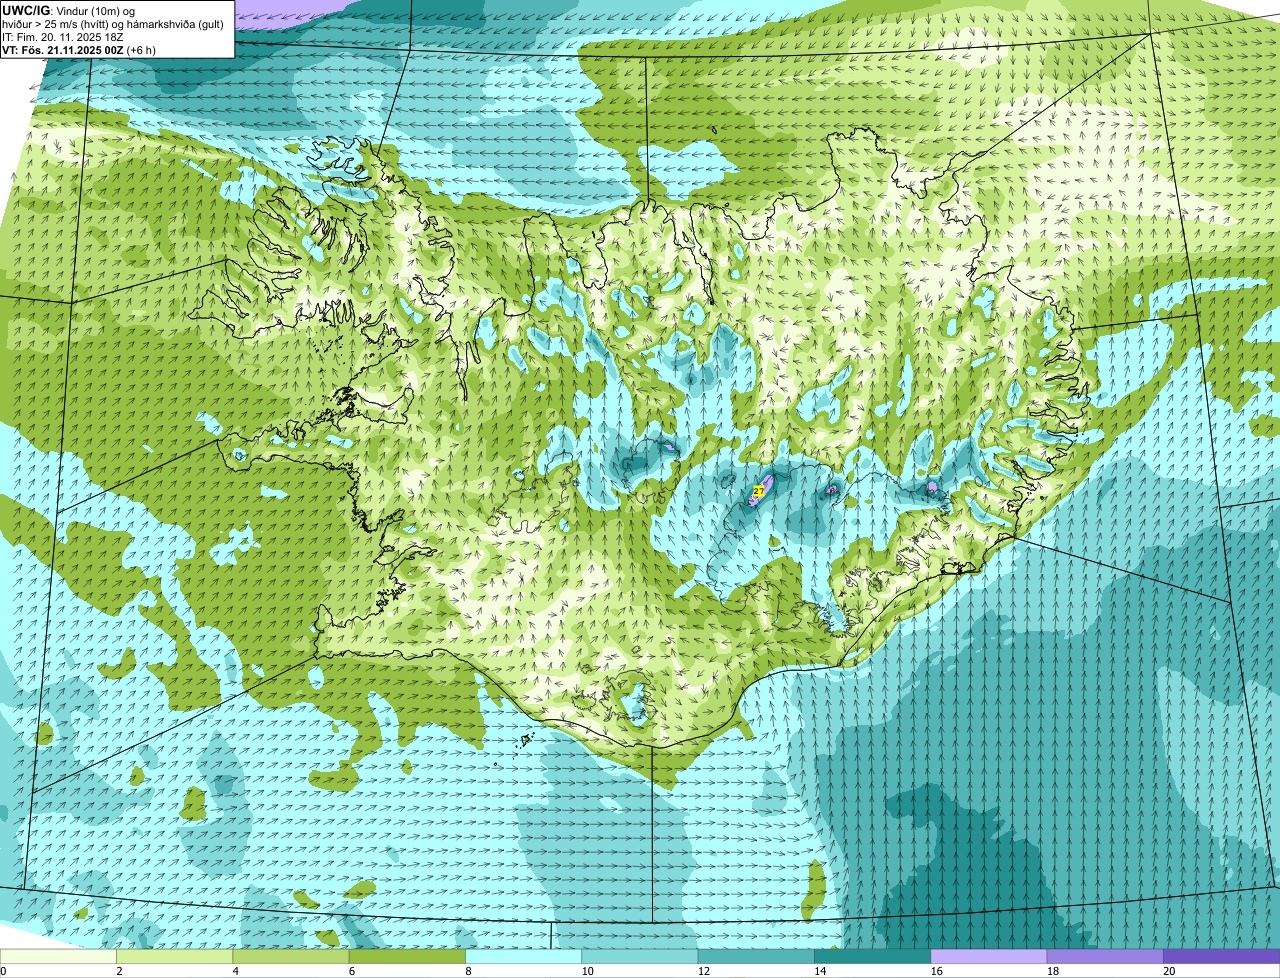Image resolution: width=1280 pixels, height=978 pixels.
Task: Pick the dark violet above-20 m/s swatch
Action: click(1222, 957)
